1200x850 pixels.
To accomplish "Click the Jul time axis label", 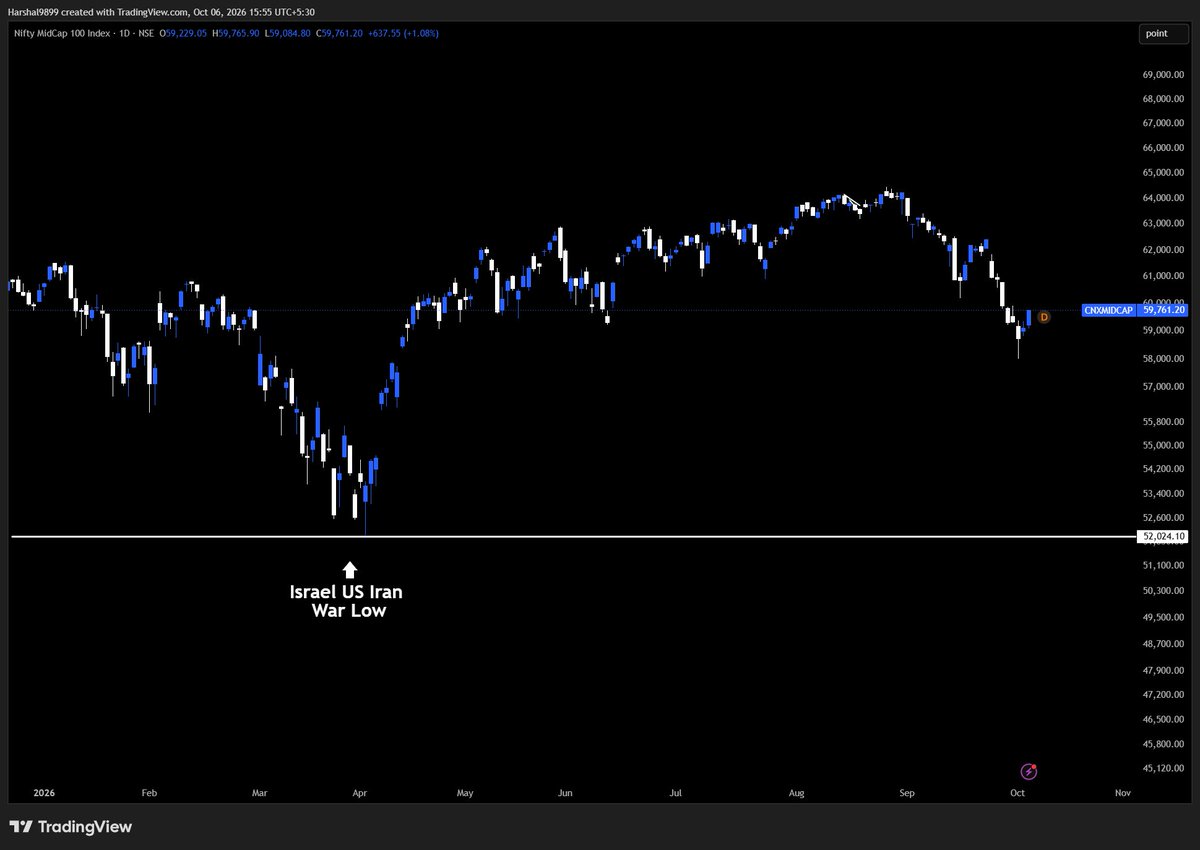I will click(x=676, y=793).
